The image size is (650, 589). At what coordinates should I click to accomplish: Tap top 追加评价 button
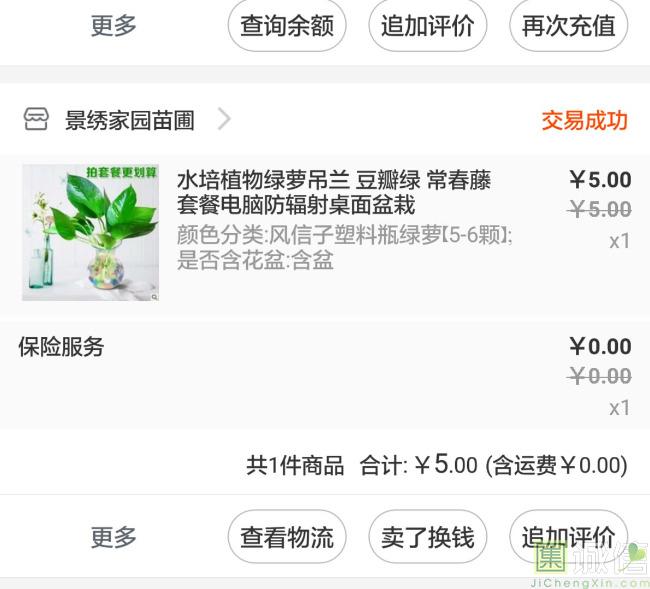coord(428,26)
